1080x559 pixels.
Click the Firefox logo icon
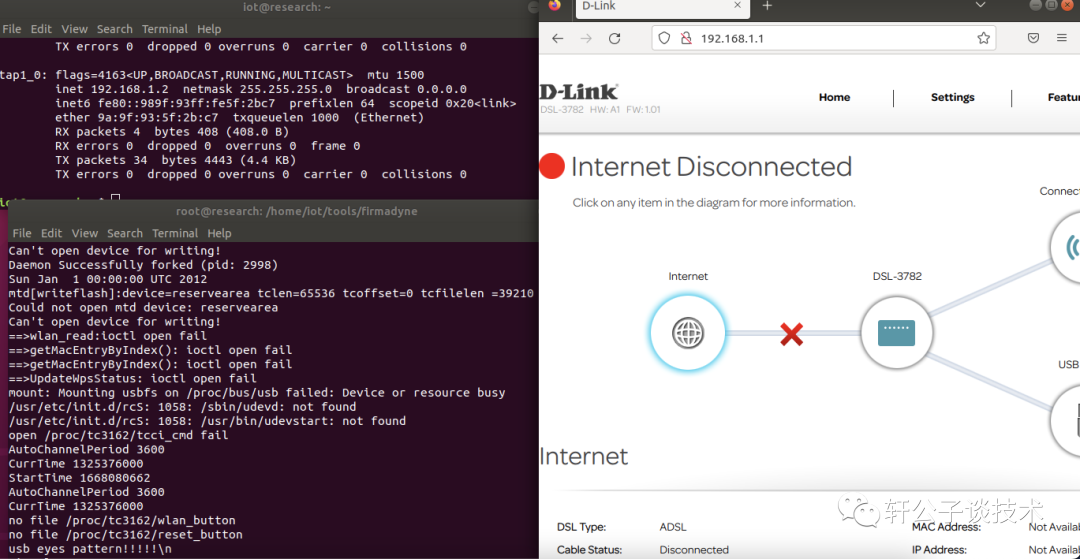554,5
